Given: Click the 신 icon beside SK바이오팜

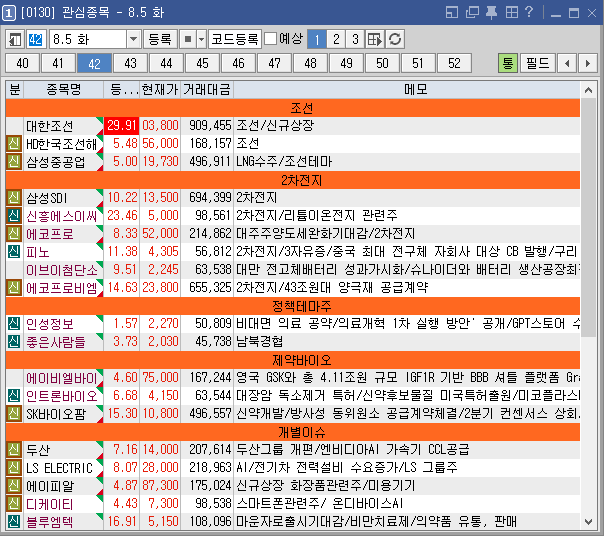Looking at the screenshot, I should 14,414.
